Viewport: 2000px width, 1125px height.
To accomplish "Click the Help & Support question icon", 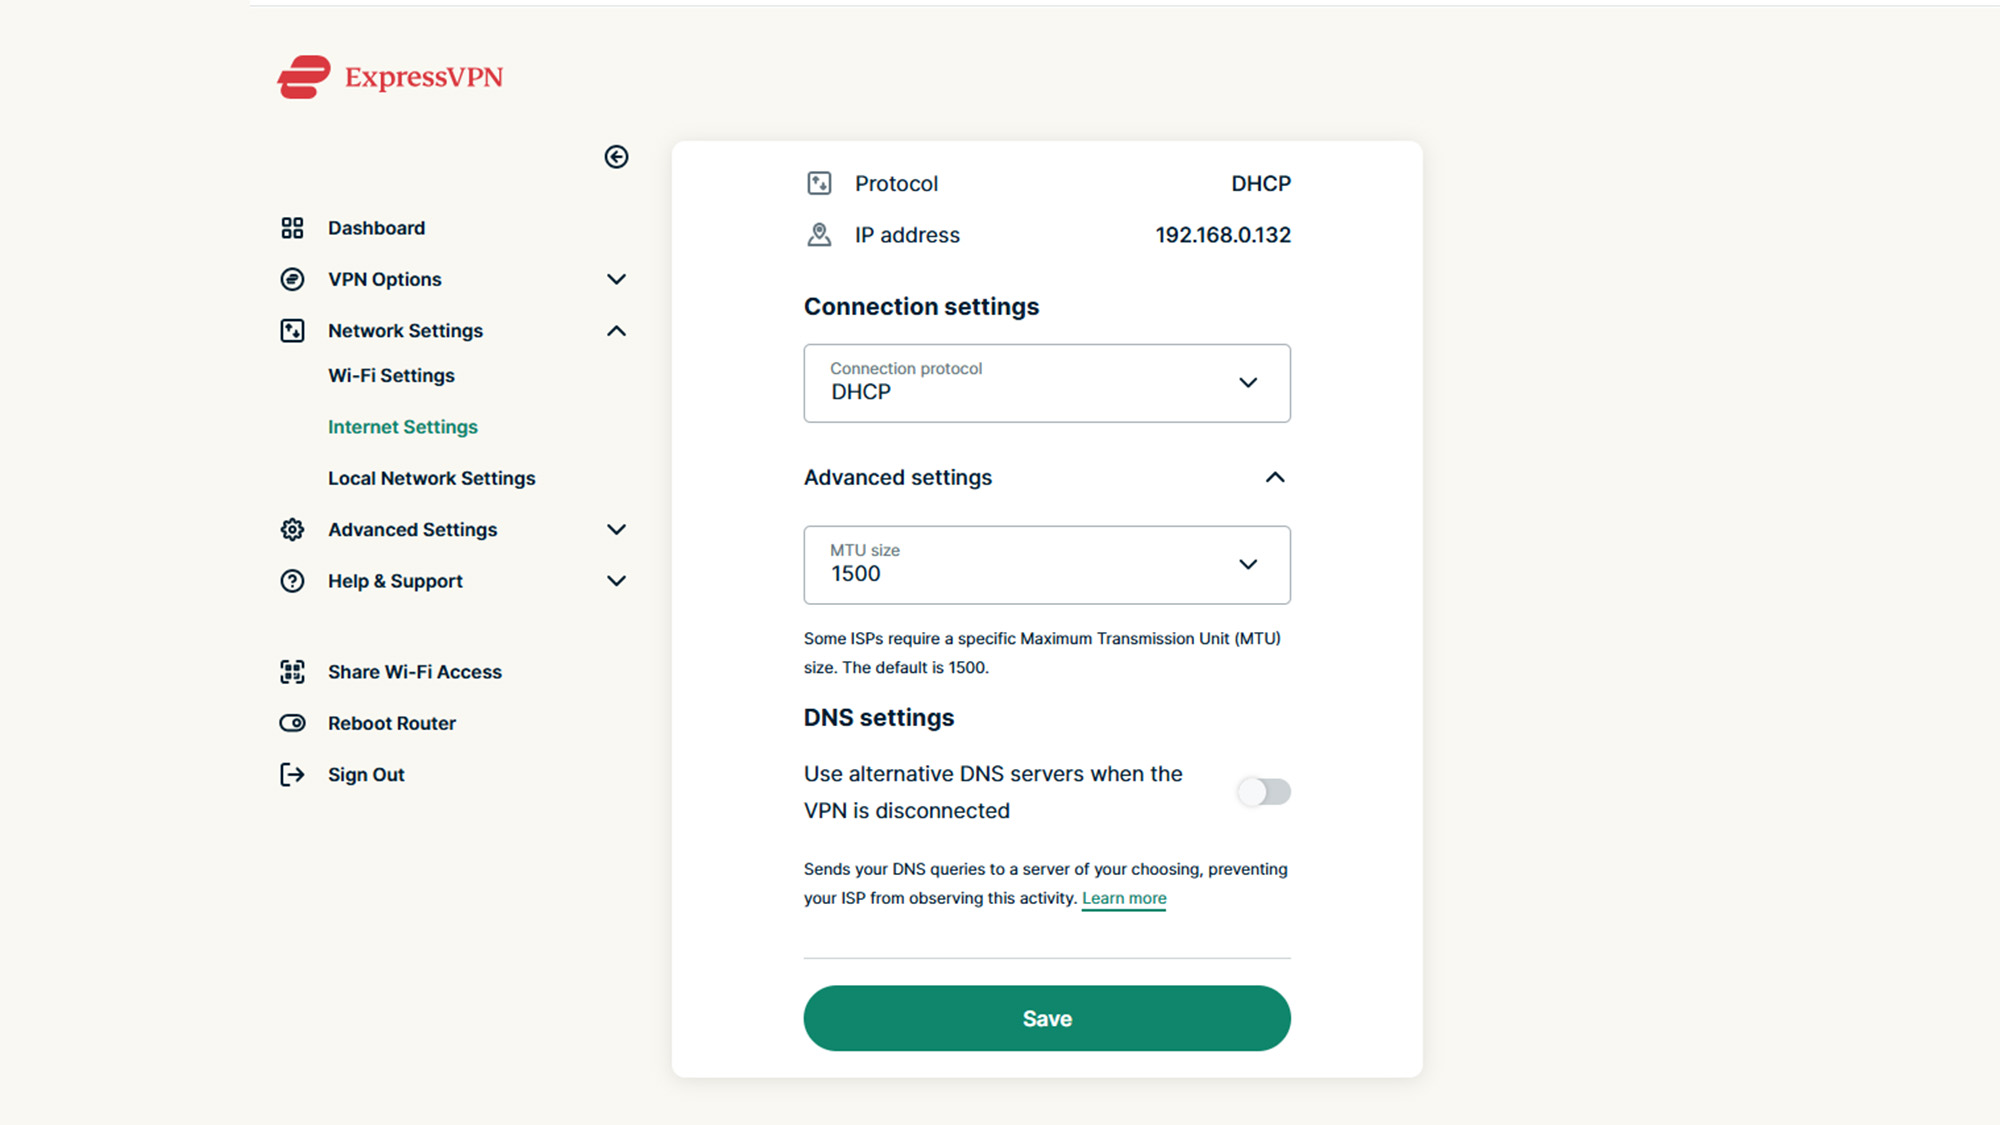I will (292, 581).
